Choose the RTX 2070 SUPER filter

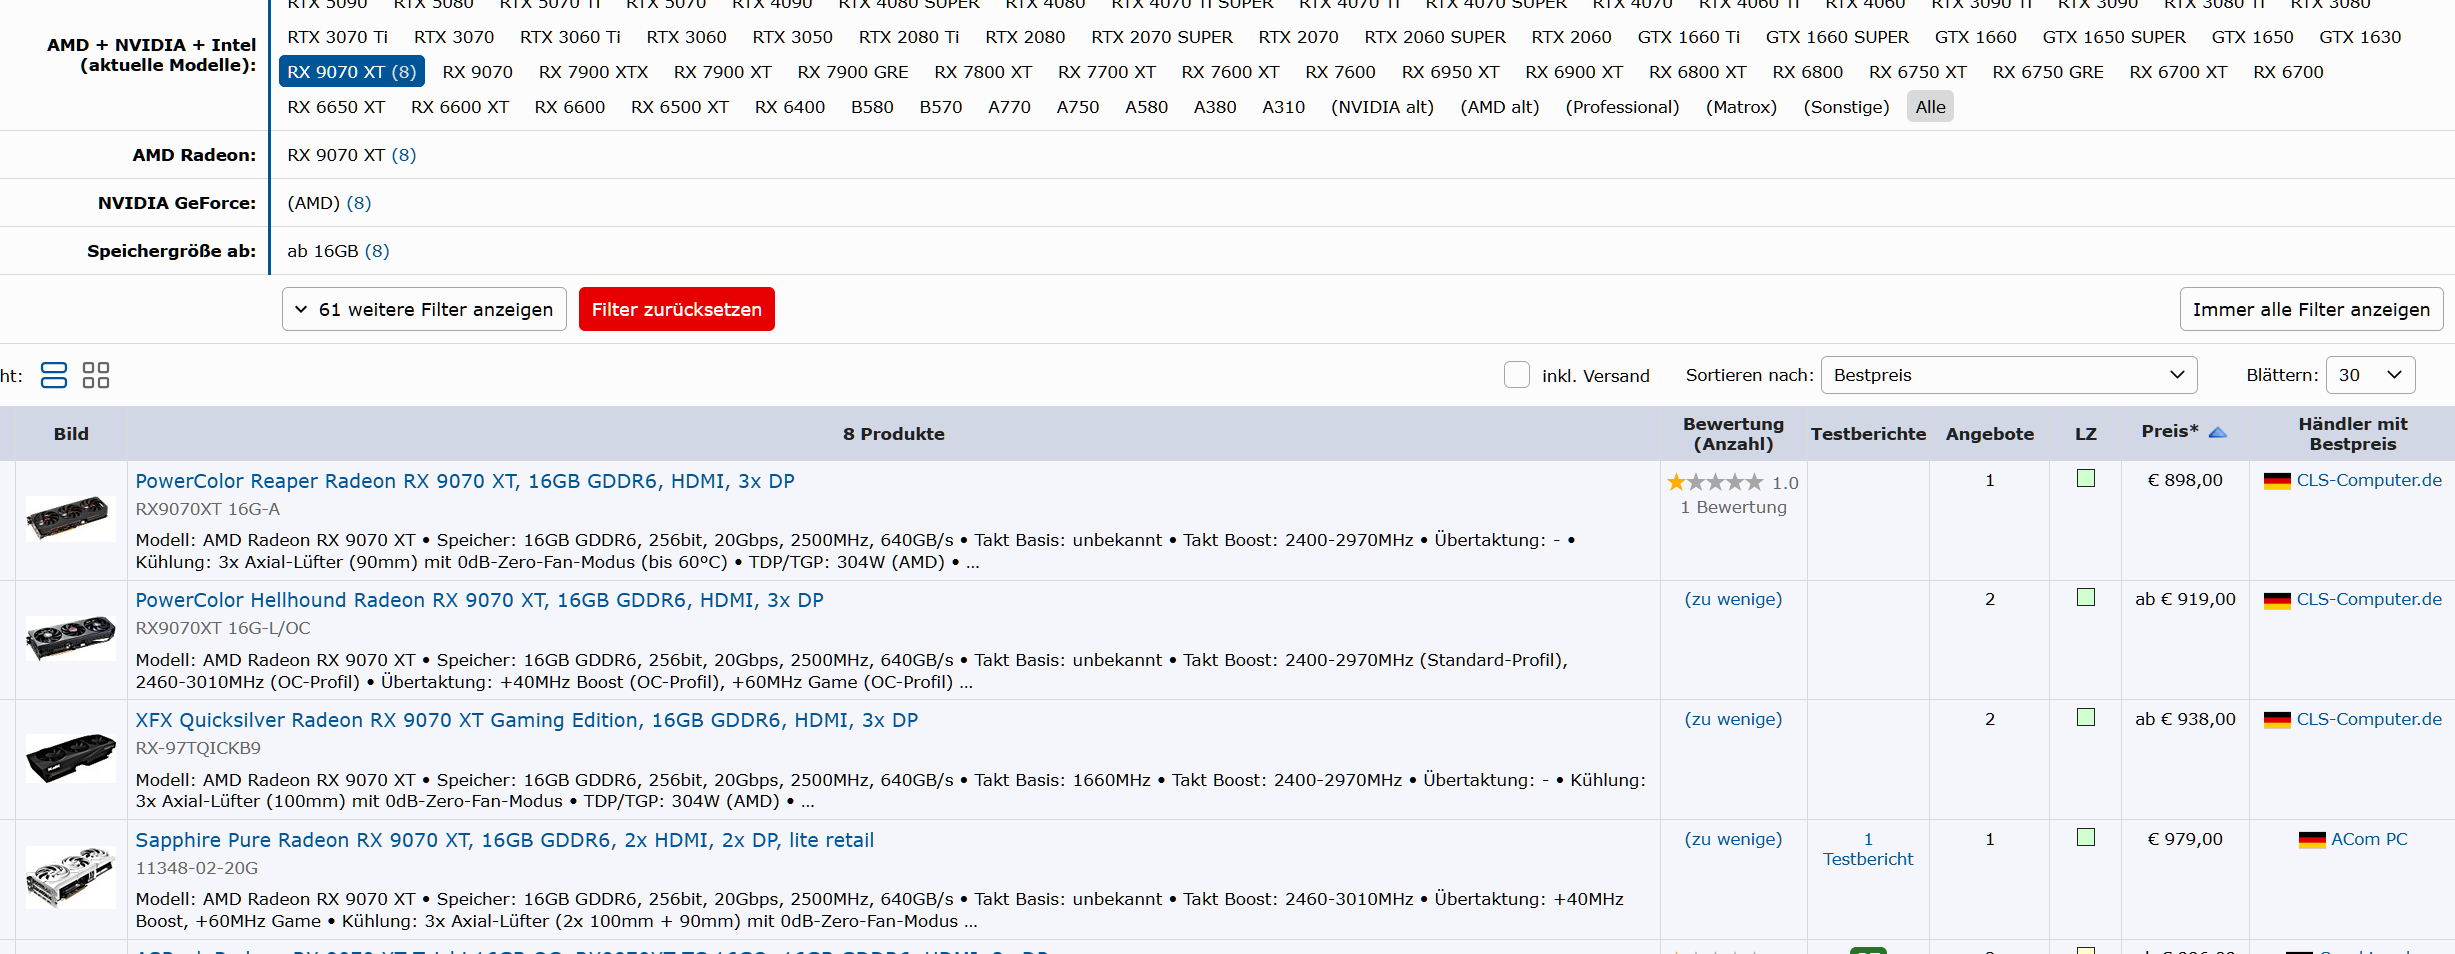point(1162,37)
